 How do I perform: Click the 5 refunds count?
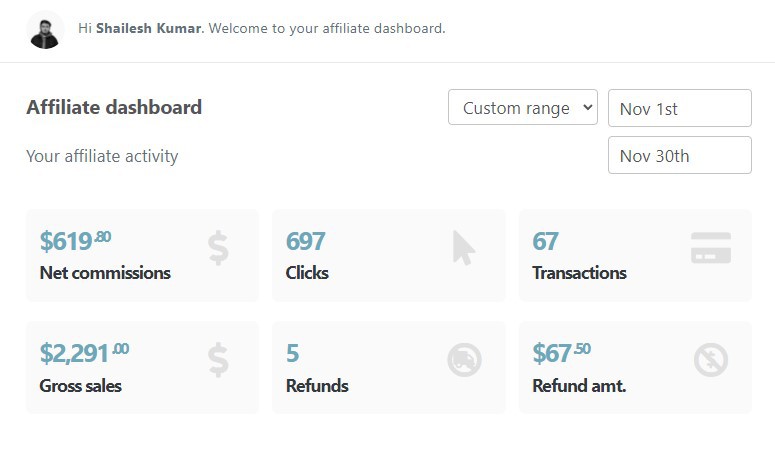tap(292, 354)
